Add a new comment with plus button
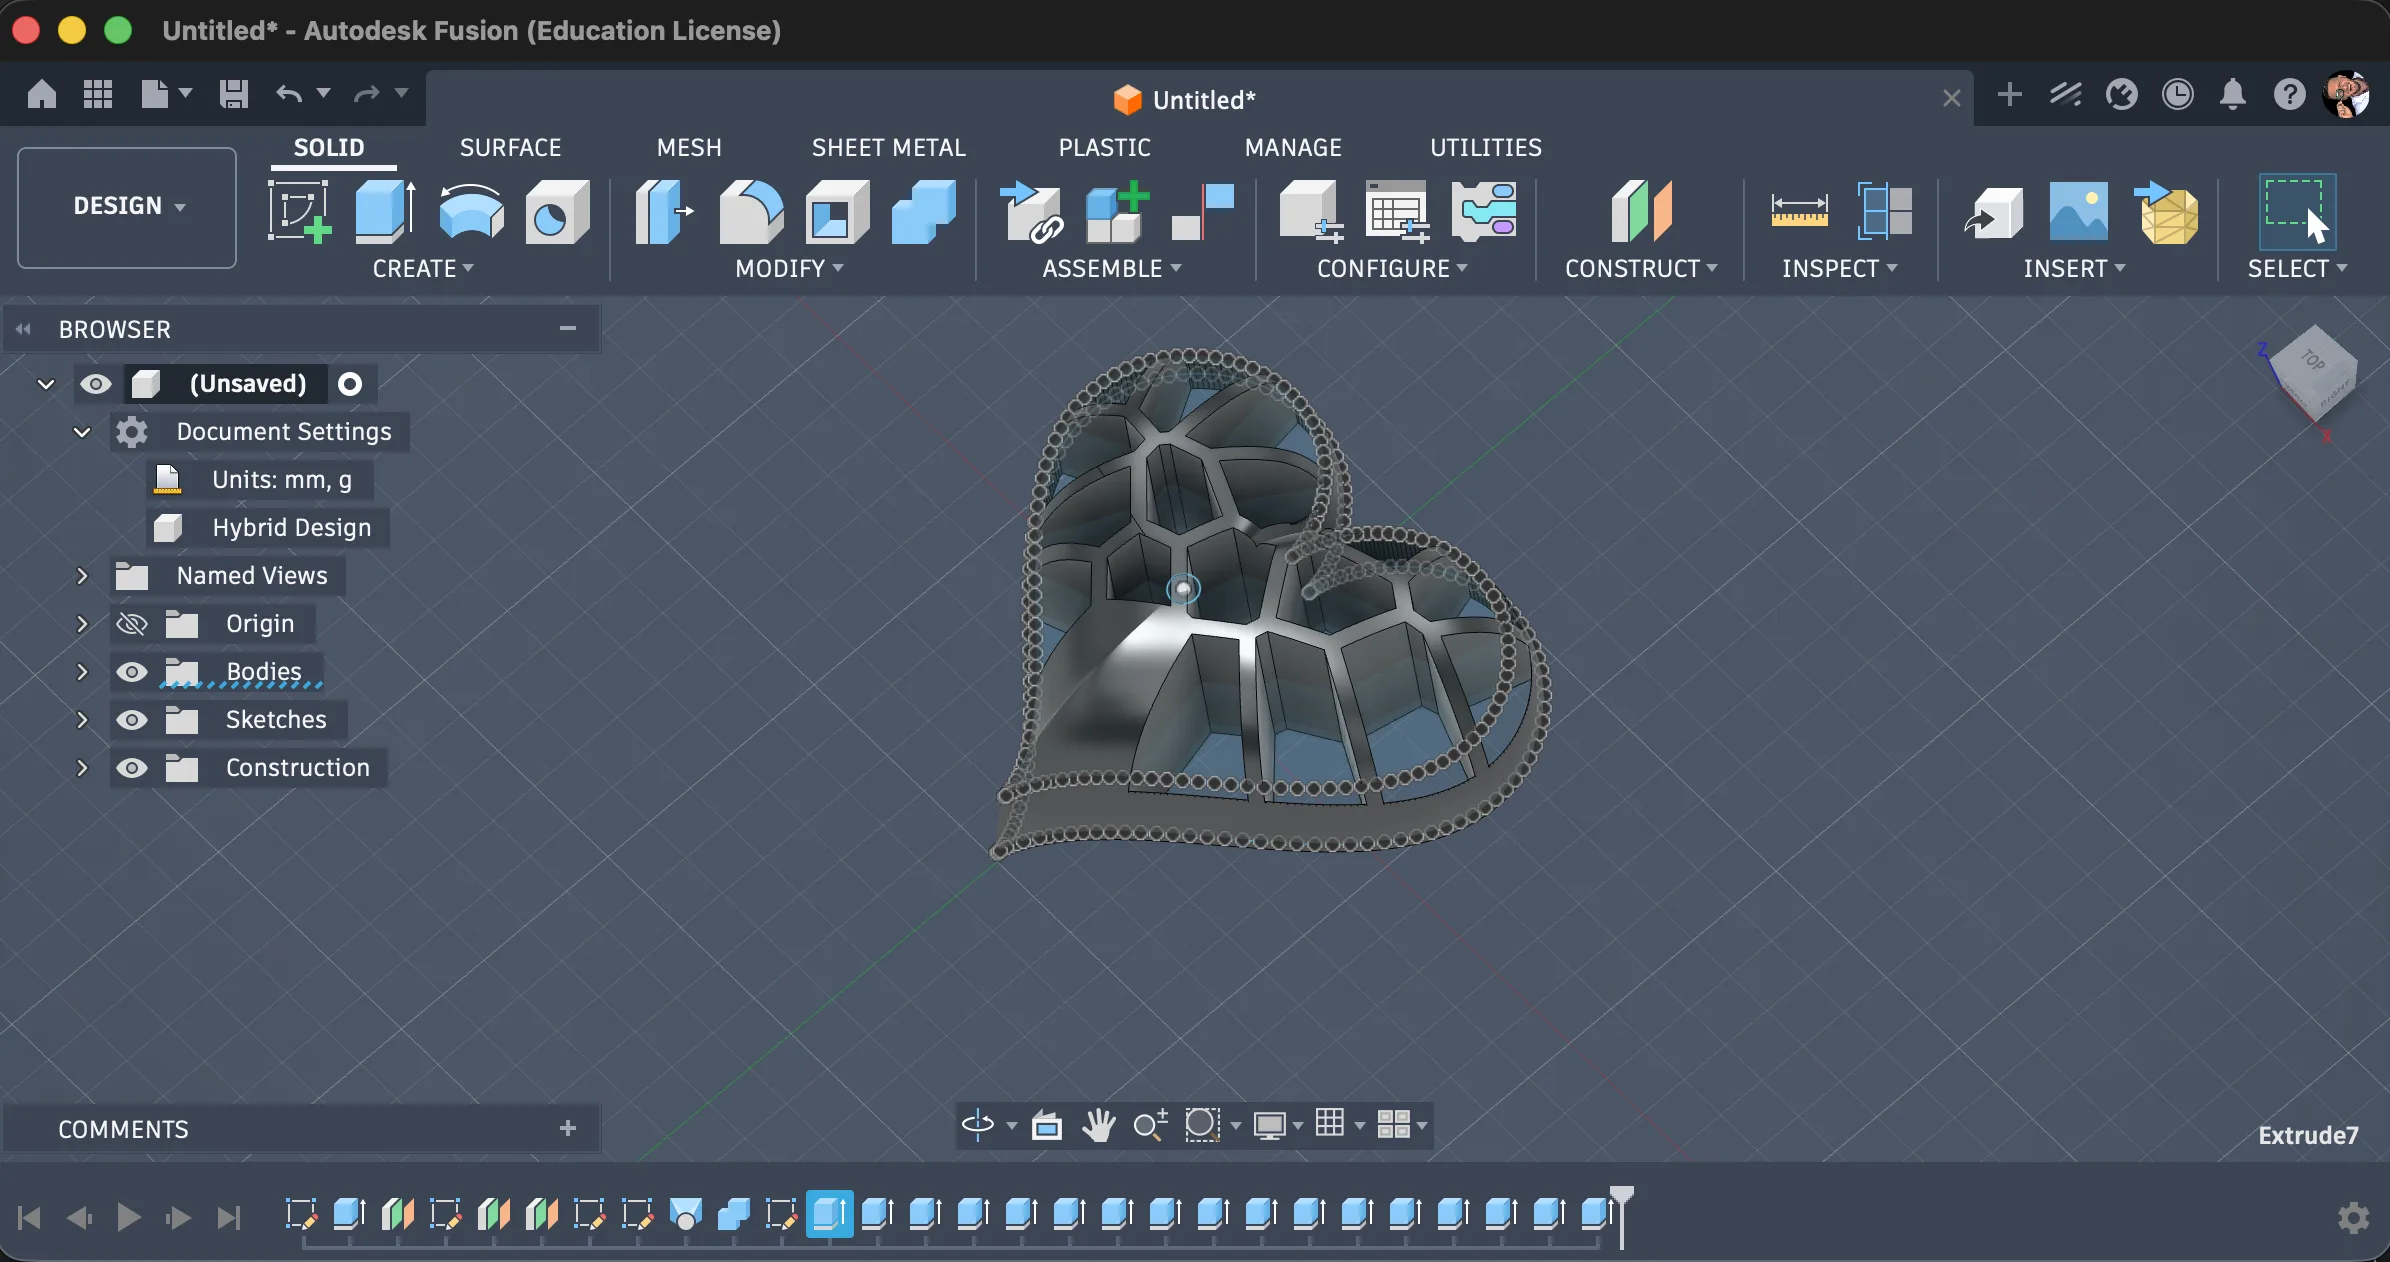Image resolution: width=2390 pixels, height=1262 pixels. [x=568, y=1128]
